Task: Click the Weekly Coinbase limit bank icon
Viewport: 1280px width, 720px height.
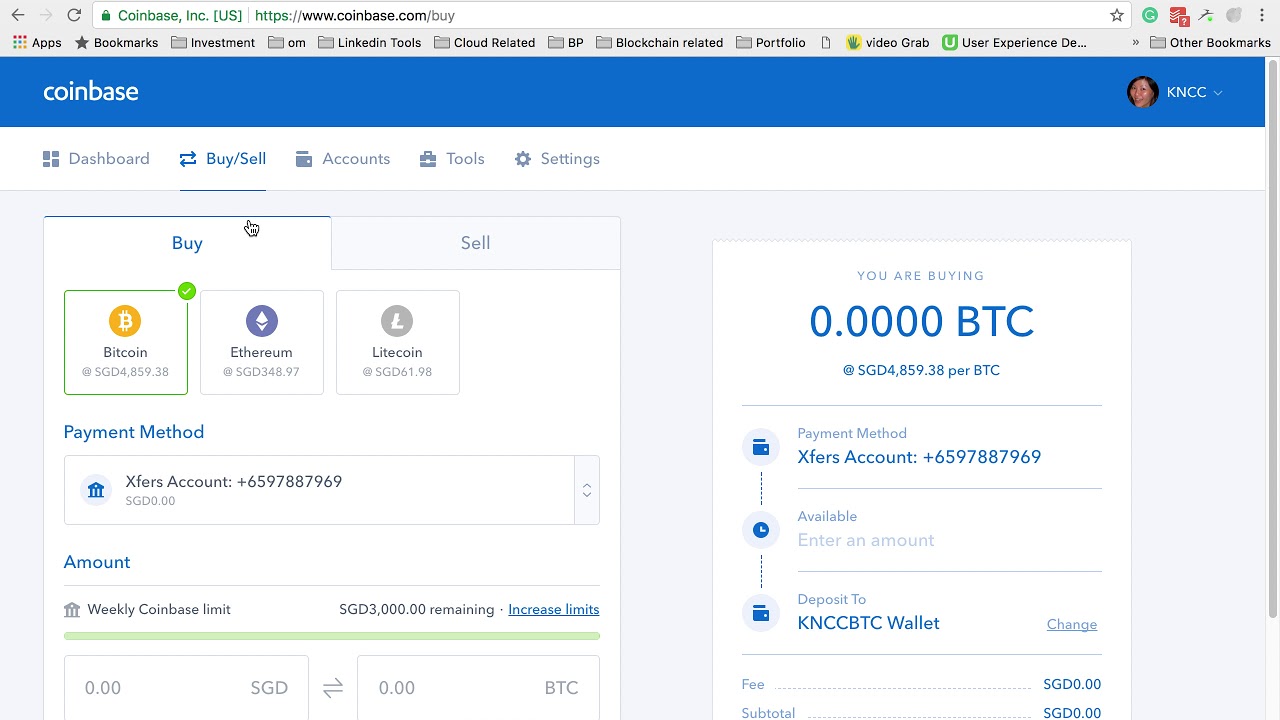Action: [x=72, y=609]
